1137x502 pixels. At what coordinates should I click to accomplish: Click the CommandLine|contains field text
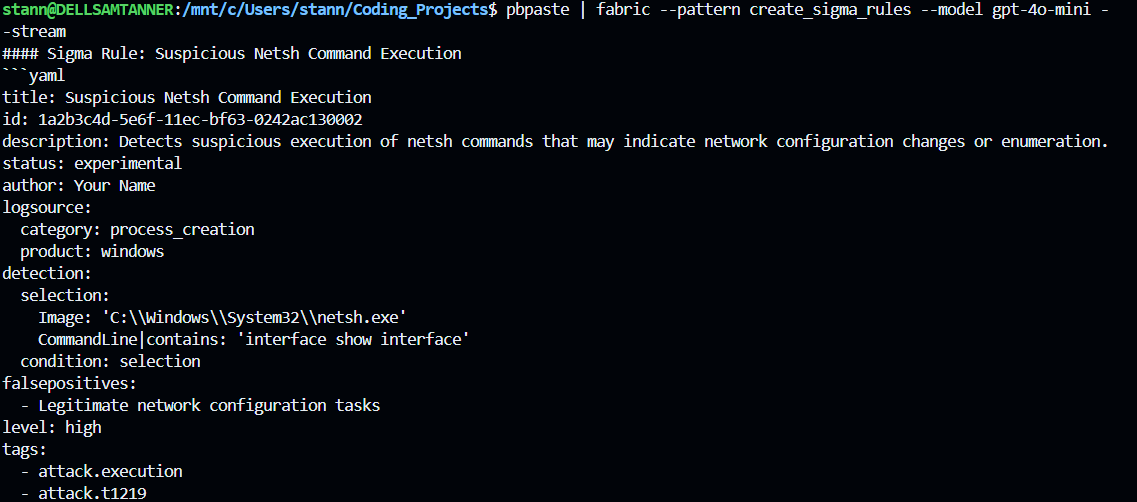[x=136, y=339]
